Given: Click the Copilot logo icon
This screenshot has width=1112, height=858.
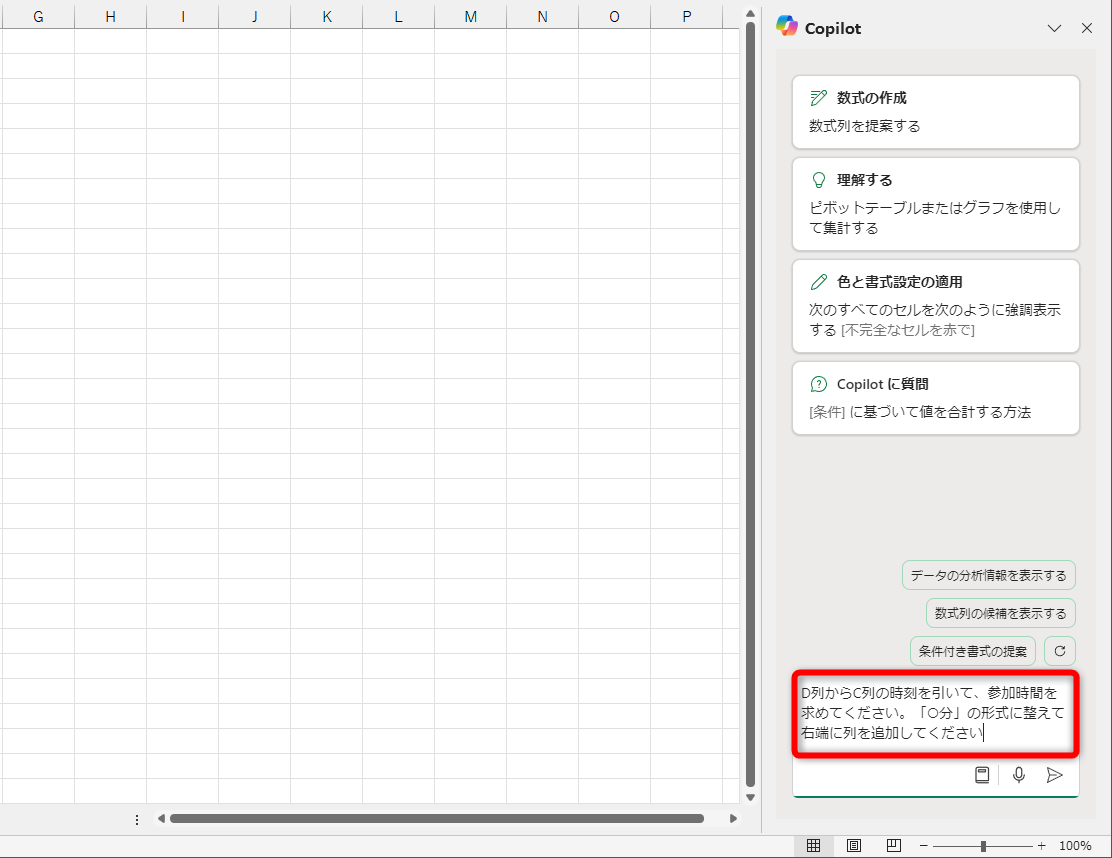Looking at the screenshot, I should coord(786,26).
